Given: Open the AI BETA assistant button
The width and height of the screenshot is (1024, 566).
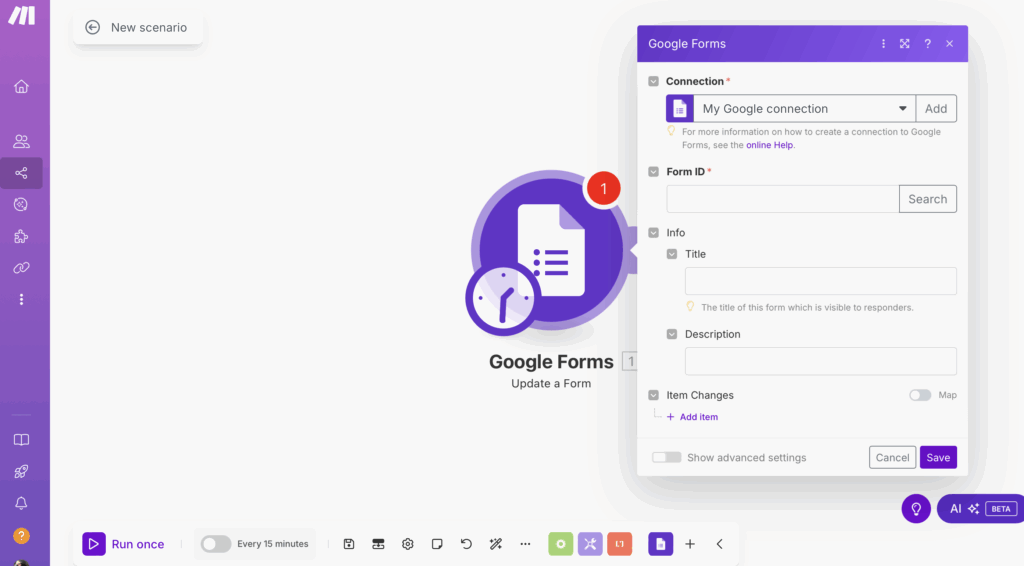Looking at the screenshot, I should 981,509.
